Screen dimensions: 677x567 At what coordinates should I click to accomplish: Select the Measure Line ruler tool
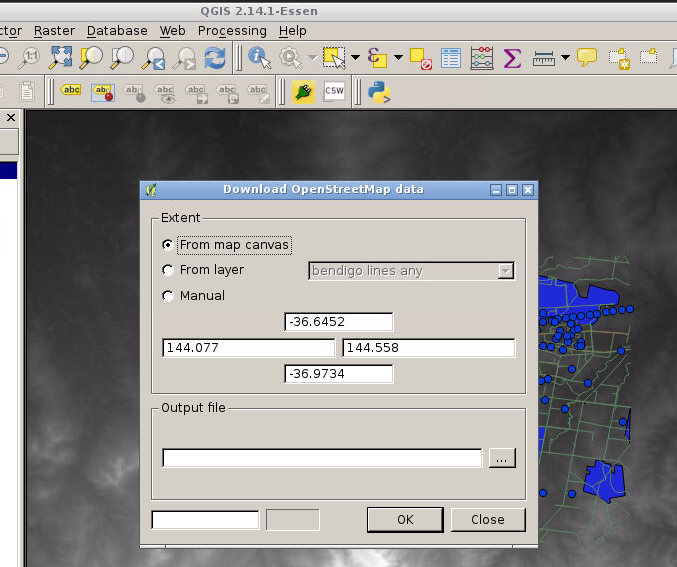tap(544, 58)
